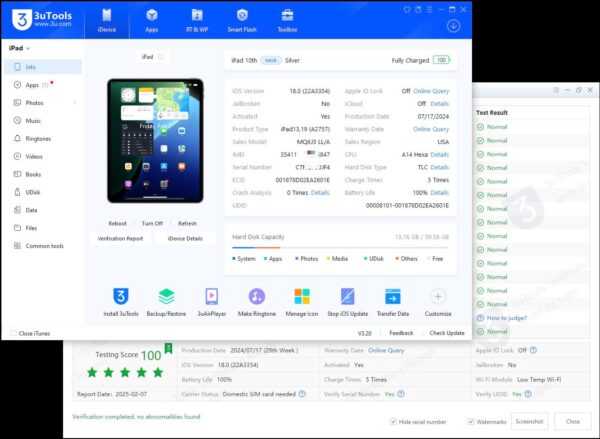Image resolution: width=600 pixels, height=439 pixels.
Task: Open Apps in the sidebar
Action: 43,85
